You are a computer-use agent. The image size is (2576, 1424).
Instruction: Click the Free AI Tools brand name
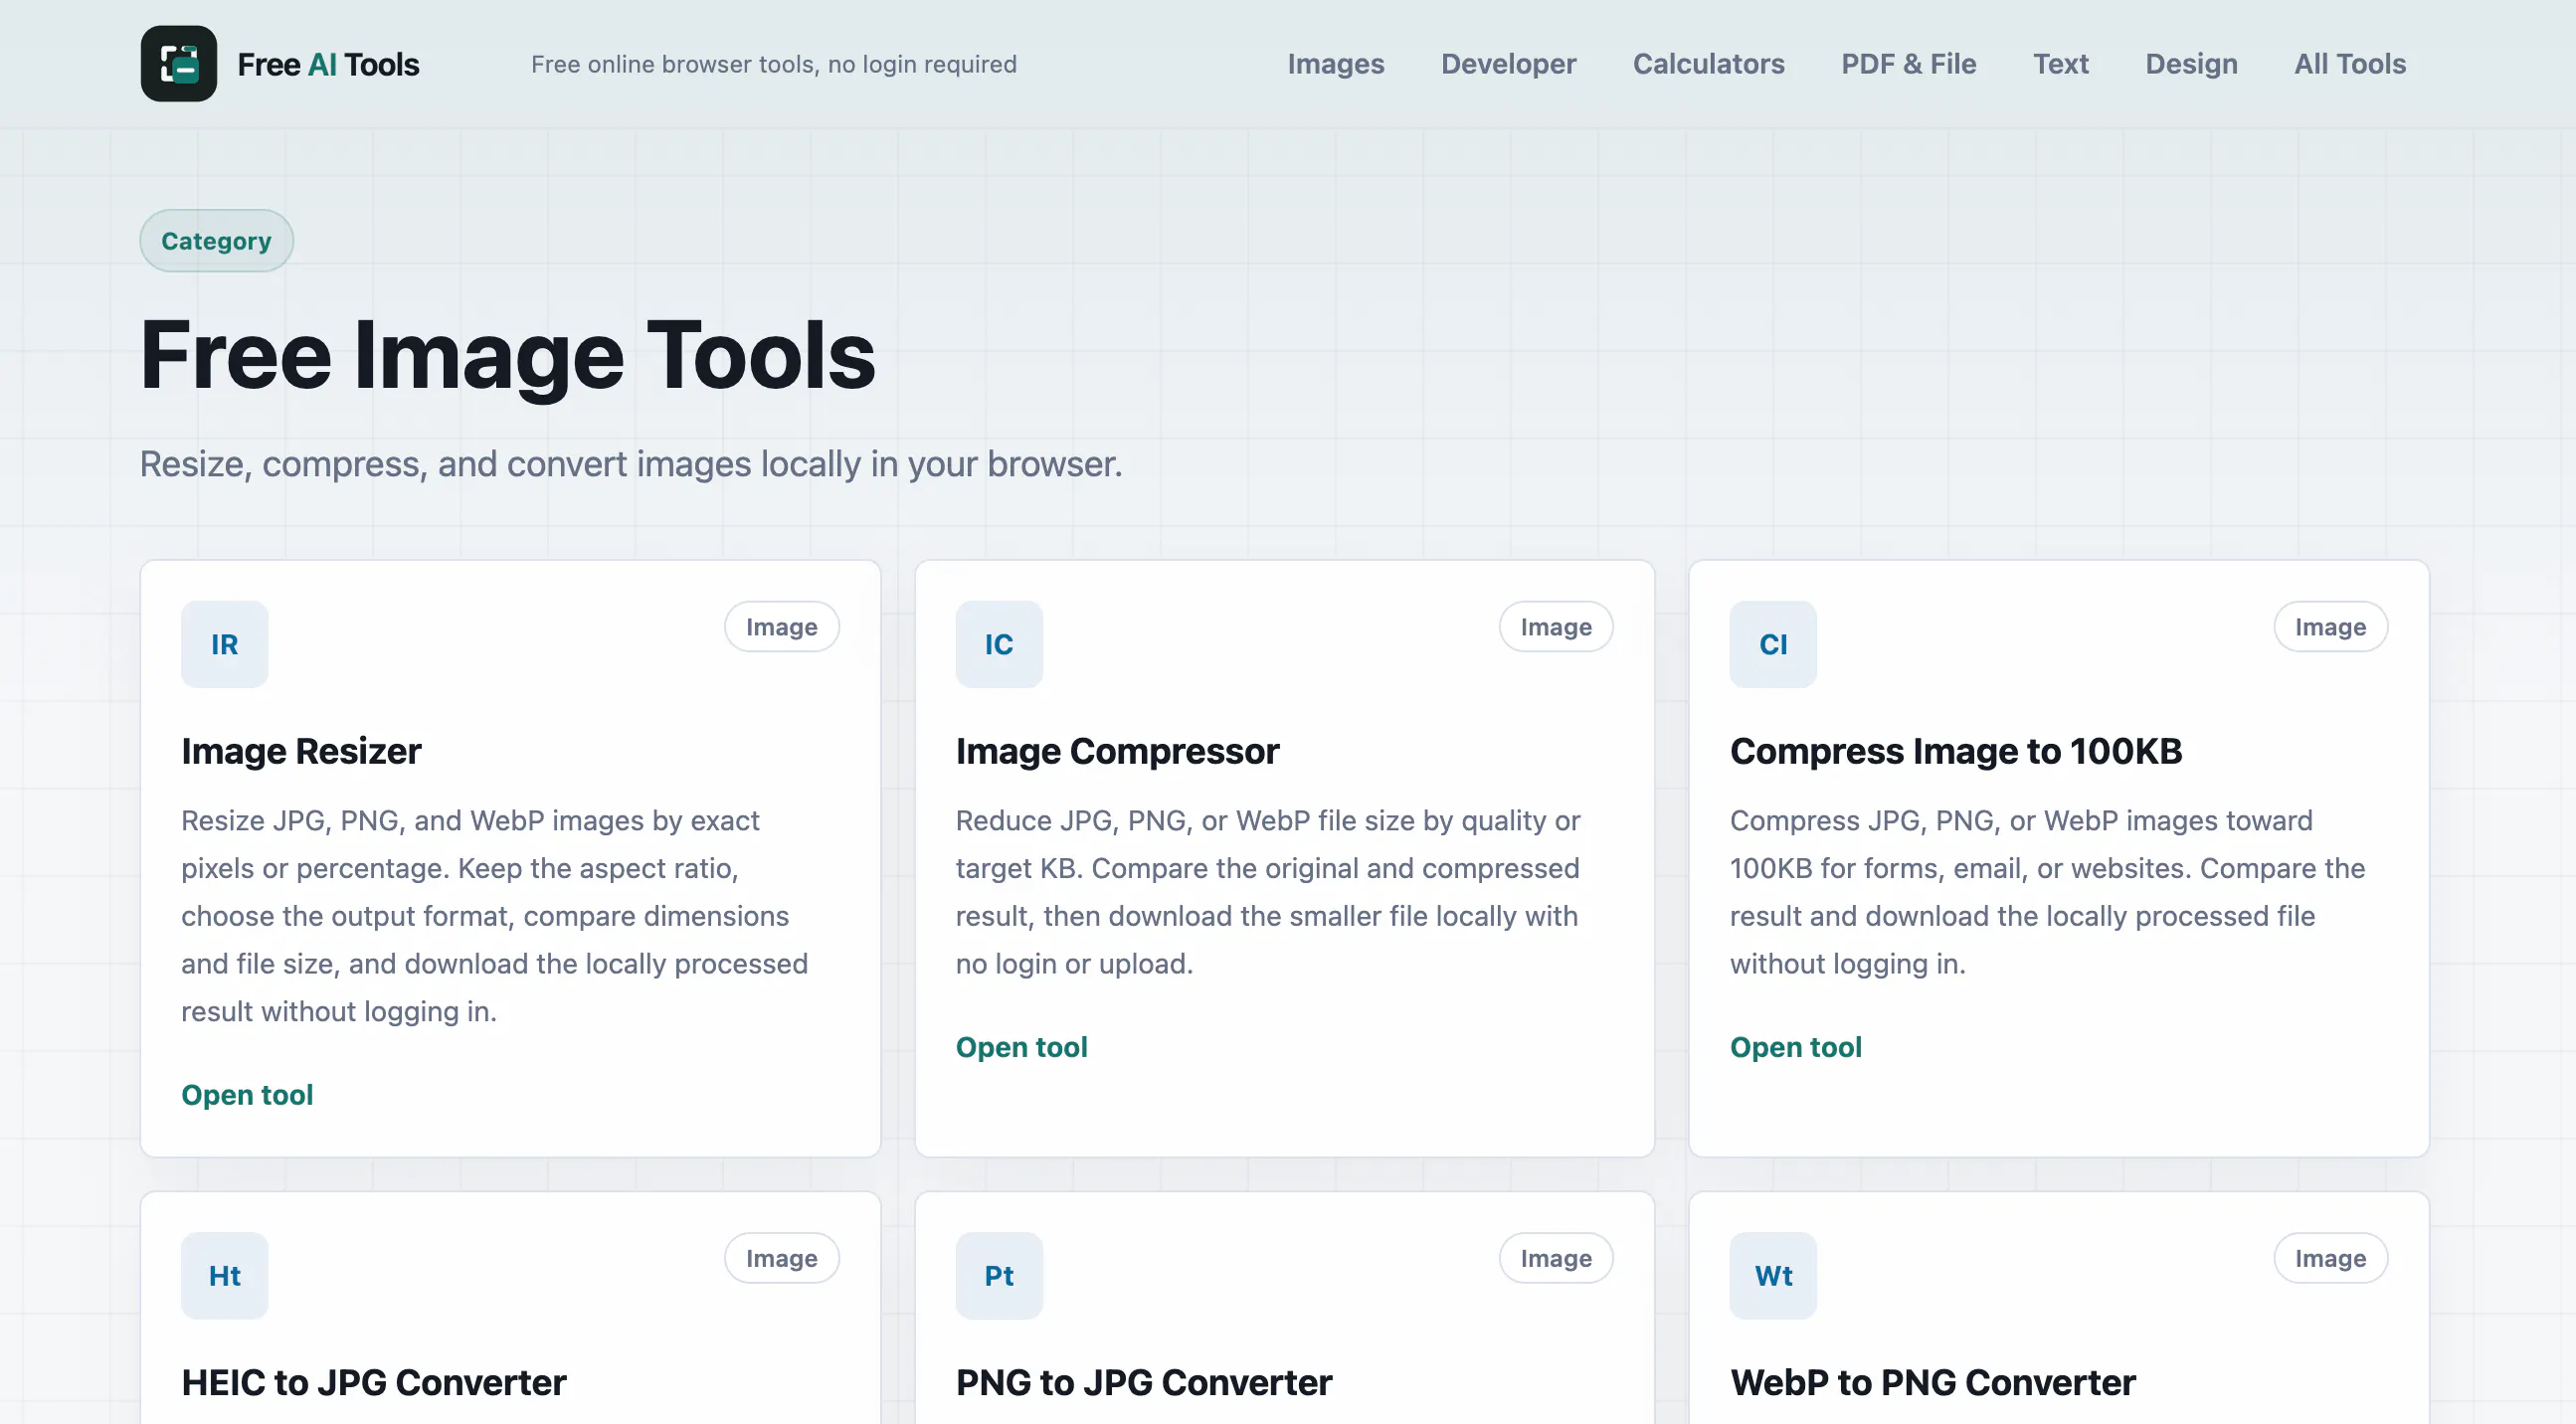point(328,65)
